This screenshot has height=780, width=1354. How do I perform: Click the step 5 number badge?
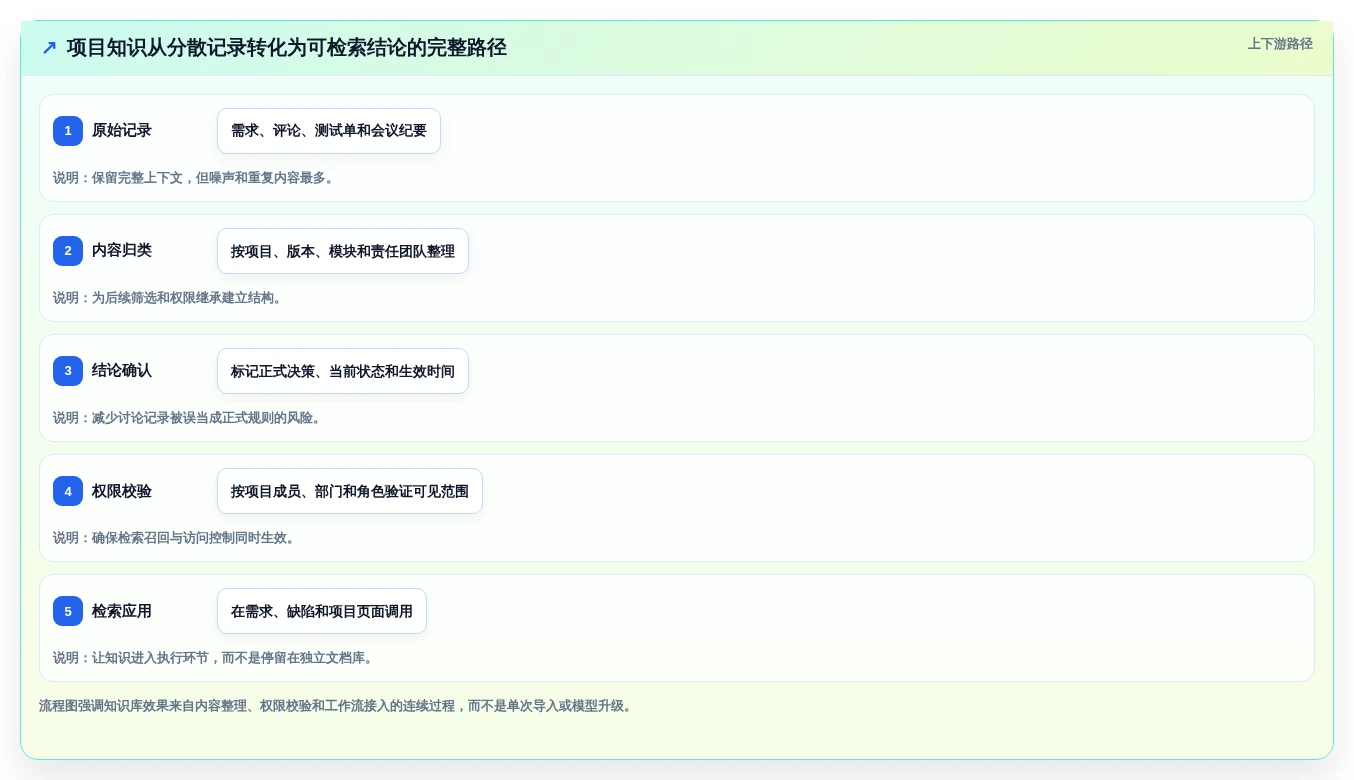(68, 611)
